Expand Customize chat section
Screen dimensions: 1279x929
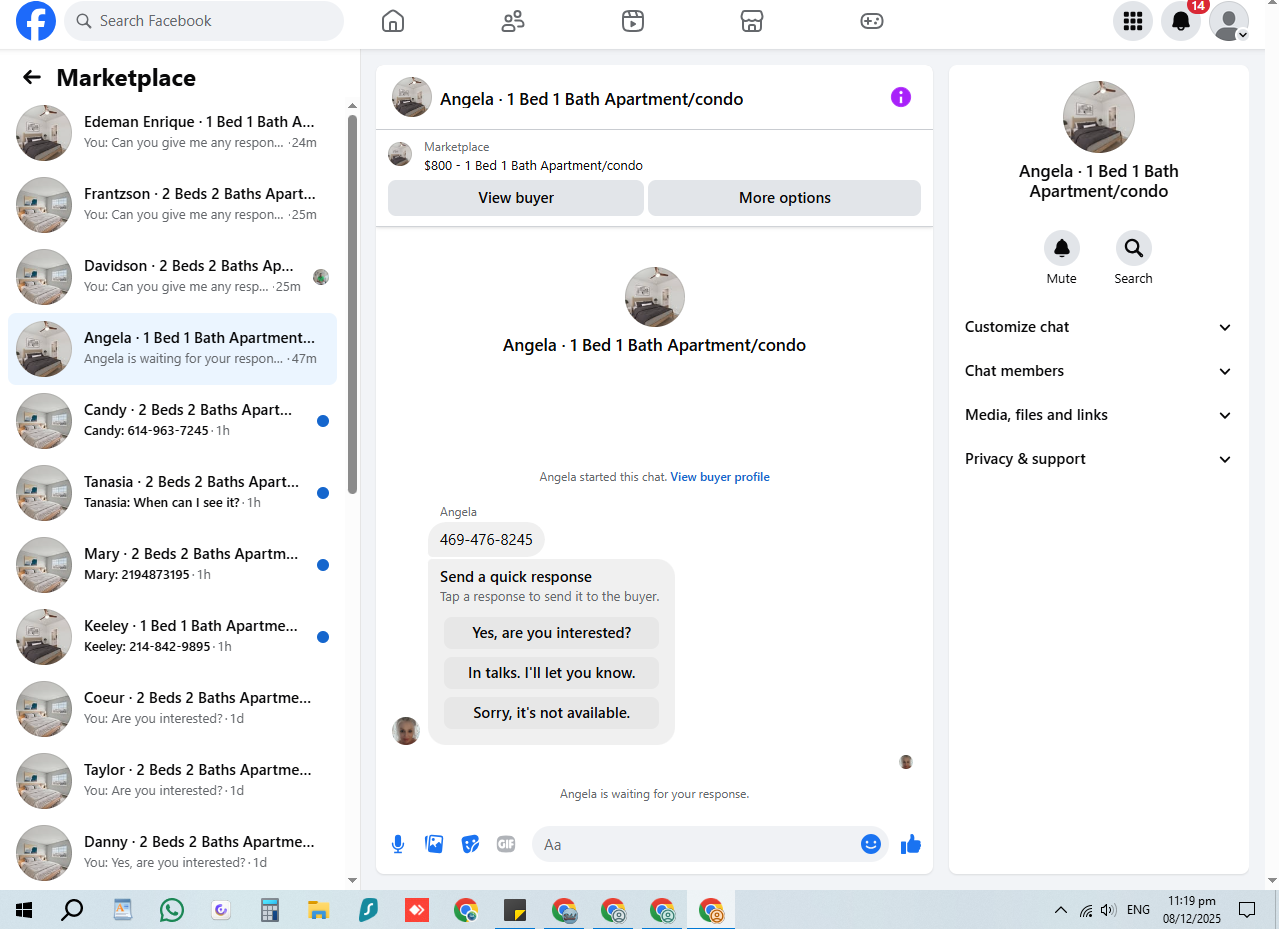click(x=1098, y=327)
